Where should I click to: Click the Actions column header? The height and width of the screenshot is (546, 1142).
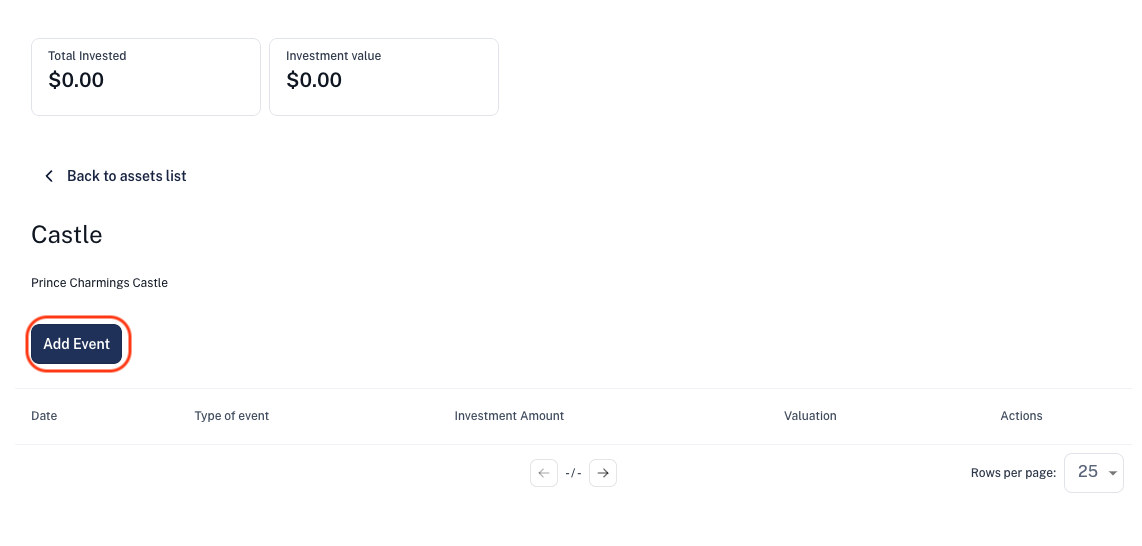1021,416
